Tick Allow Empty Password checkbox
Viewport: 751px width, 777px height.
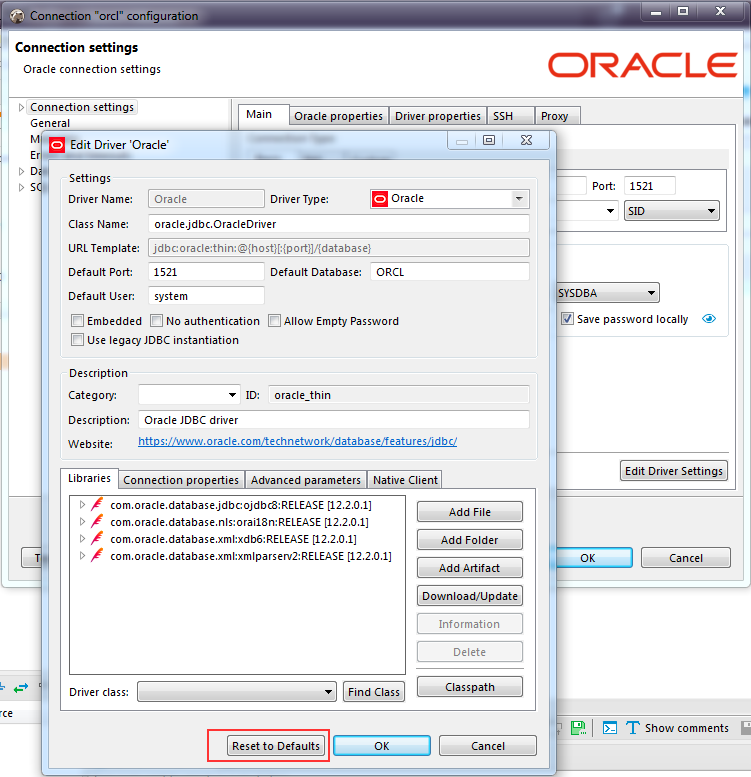pyautogui.click(x=274, y=321)
